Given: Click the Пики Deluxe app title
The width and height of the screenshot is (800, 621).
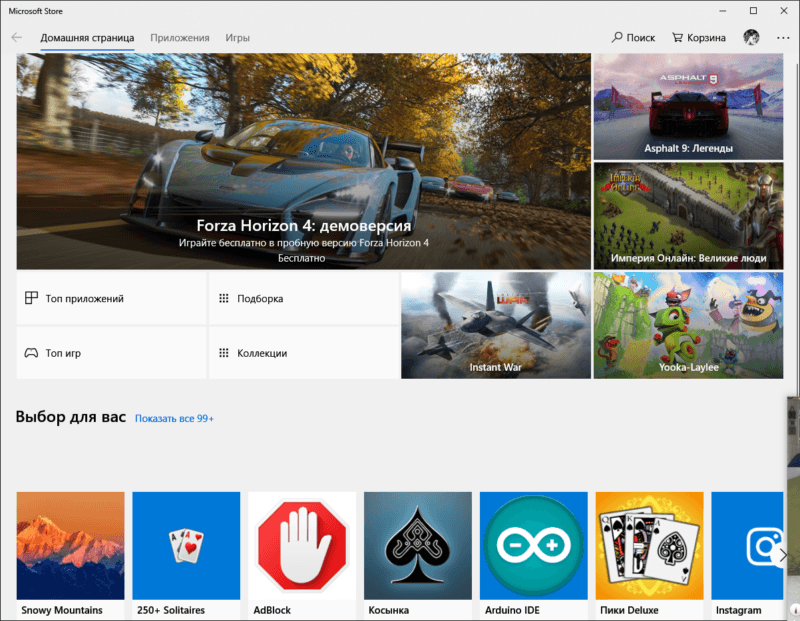Looking at the screenshot, I should (x=629, y=610).
